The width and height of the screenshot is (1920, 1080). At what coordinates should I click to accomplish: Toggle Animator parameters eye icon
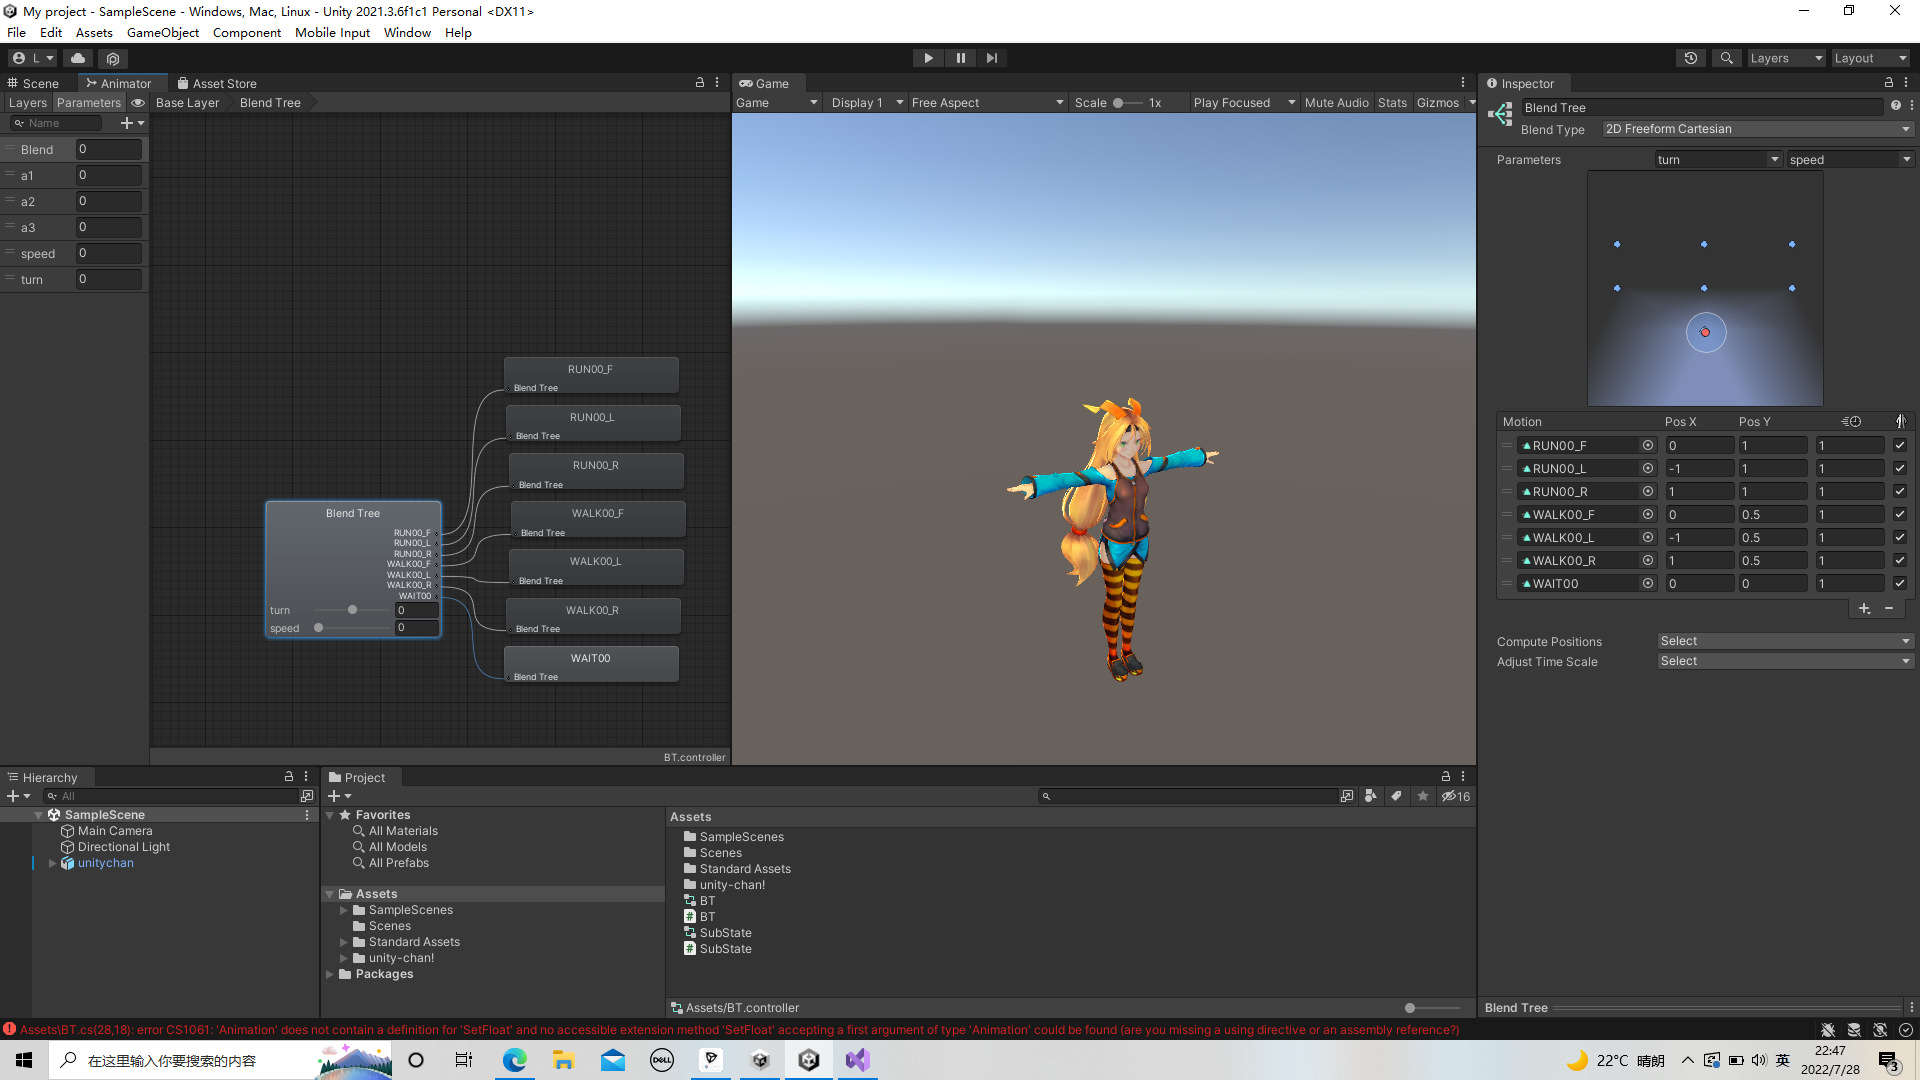tap(138, 103)
